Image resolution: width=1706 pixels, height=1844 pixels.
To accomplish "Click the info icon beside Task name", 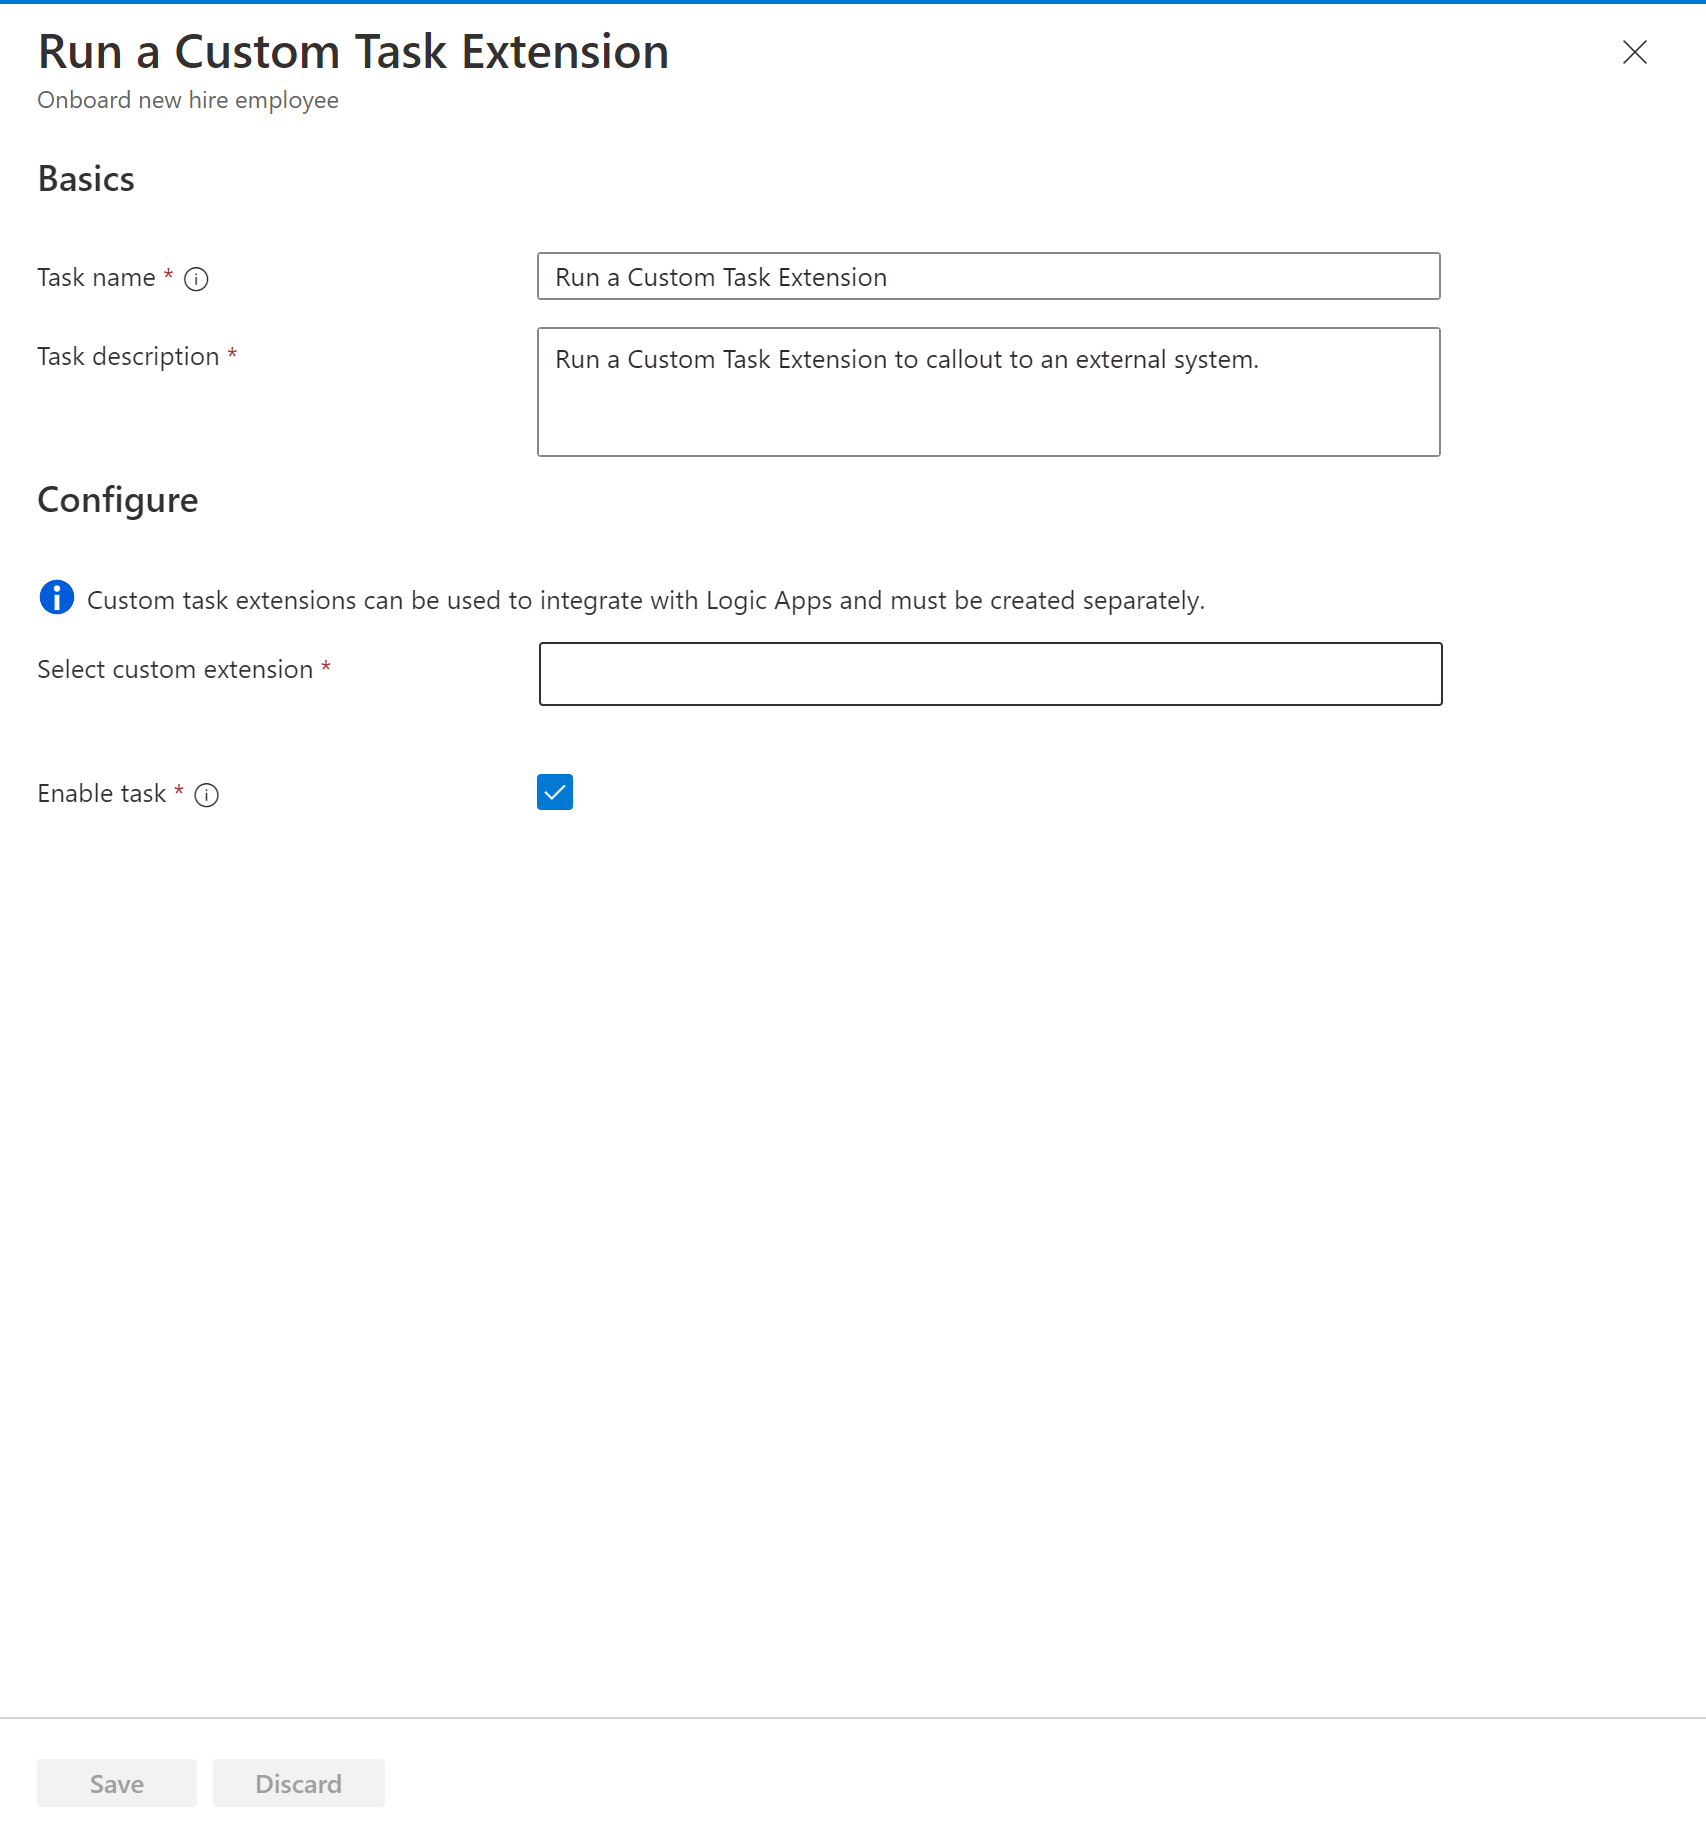I will (x=197, y=280).
